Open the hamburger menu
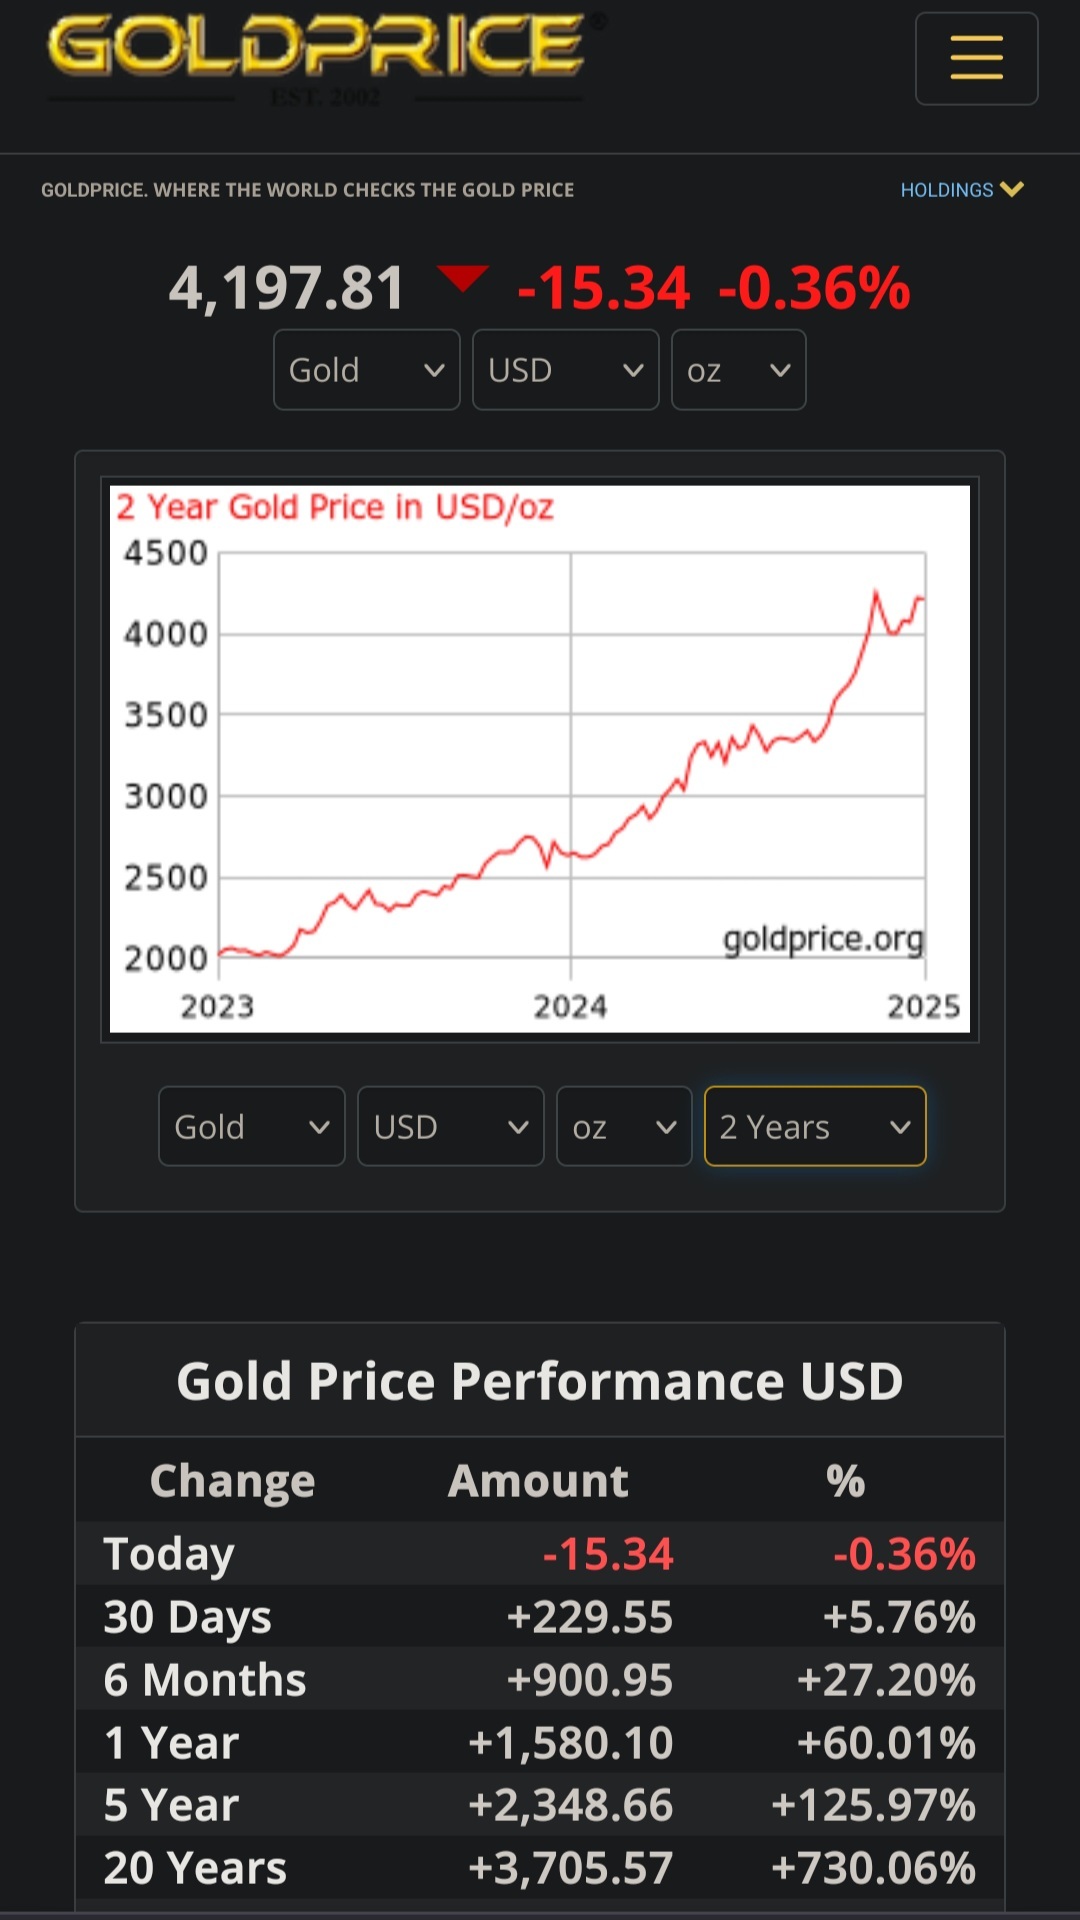 coord(976,58)
